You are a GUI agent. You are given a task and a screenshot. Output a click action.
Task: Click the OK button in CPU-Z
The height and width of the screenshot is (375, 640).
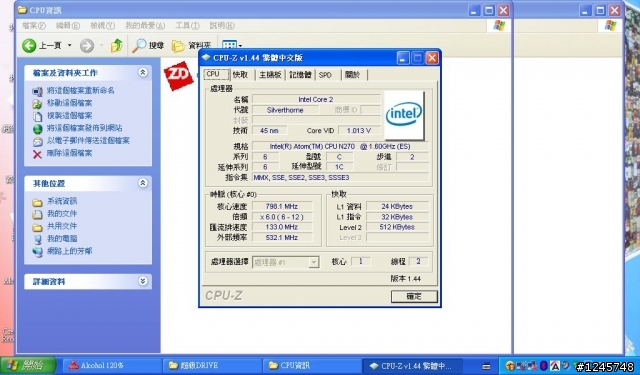point(414,296)
